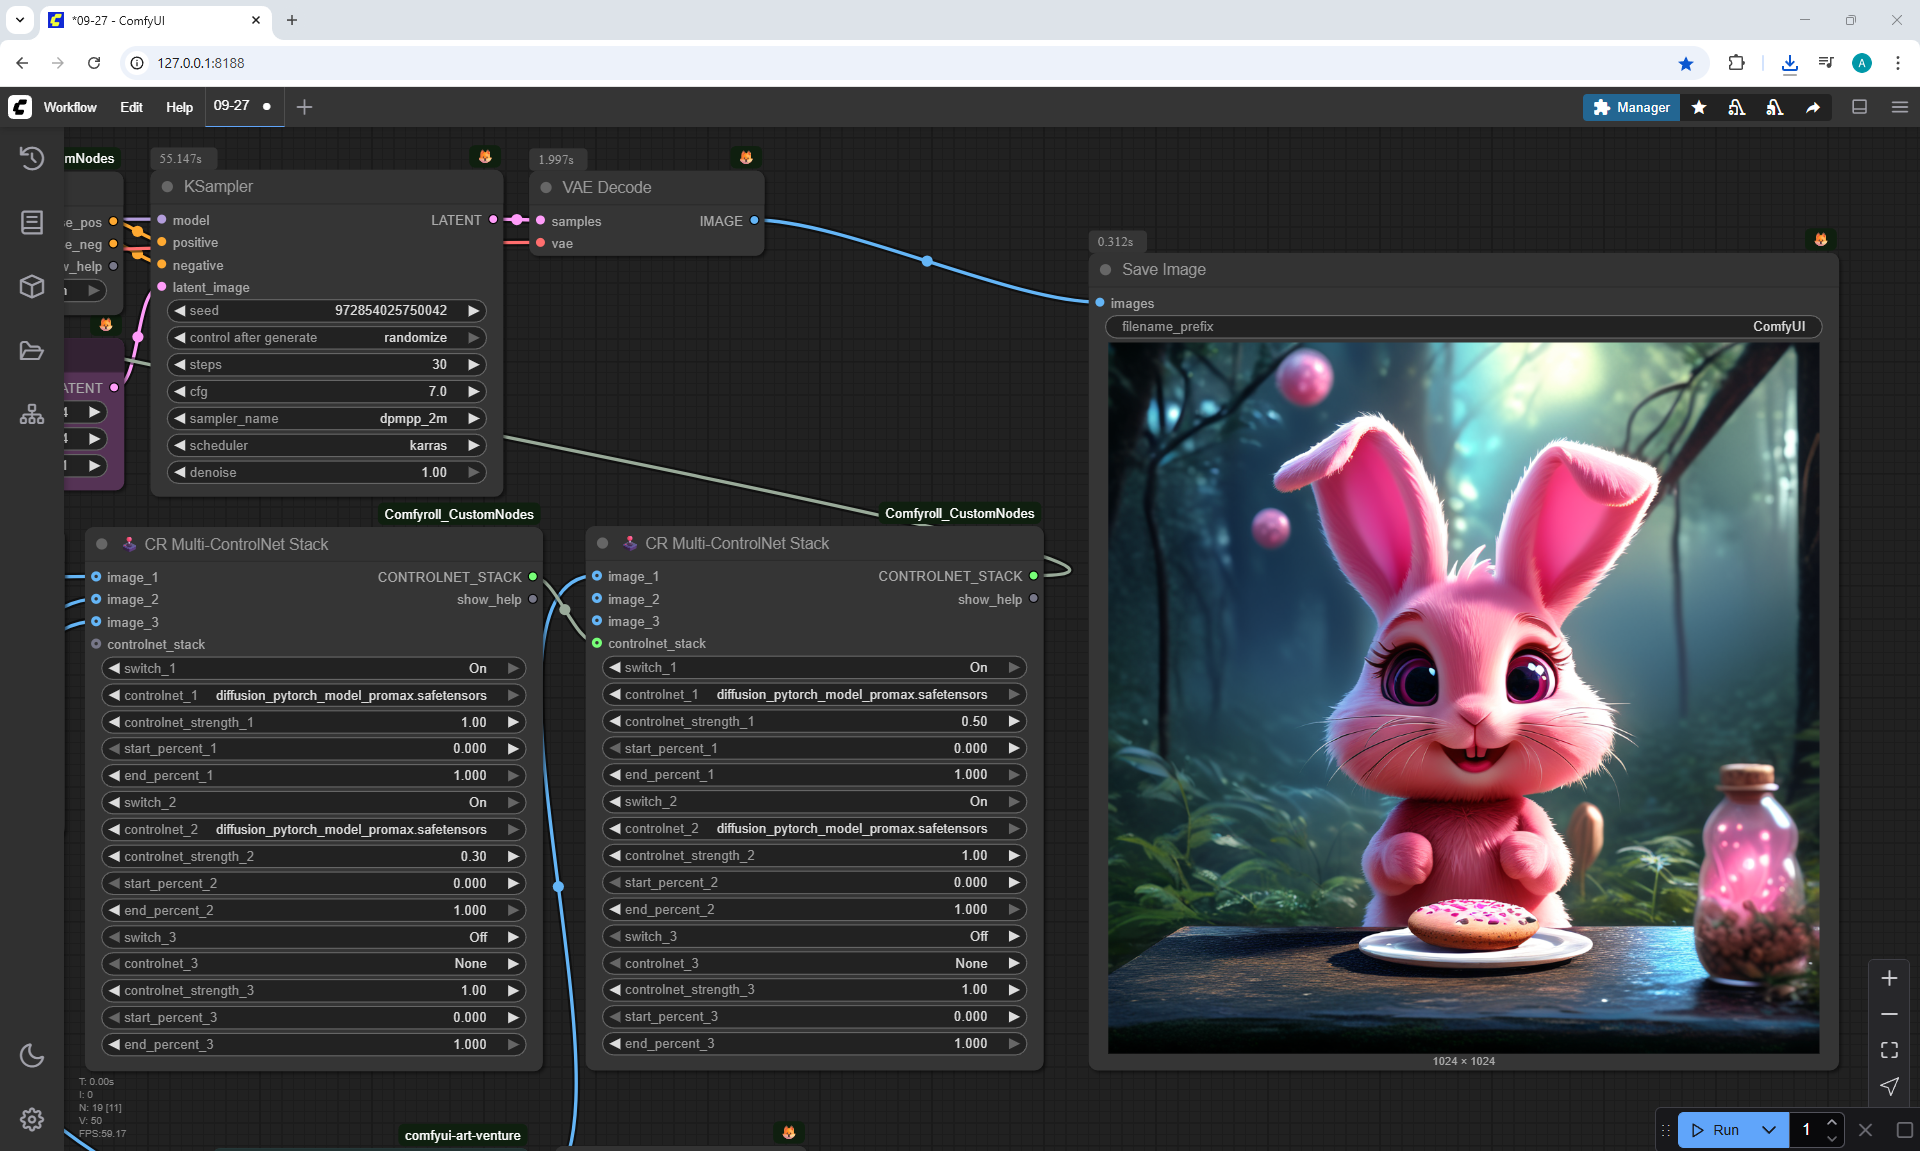The width and height of the screenshot is (1920, 1151).
Task: Open the queue history sidebar icon
Action: pos(32,158)
